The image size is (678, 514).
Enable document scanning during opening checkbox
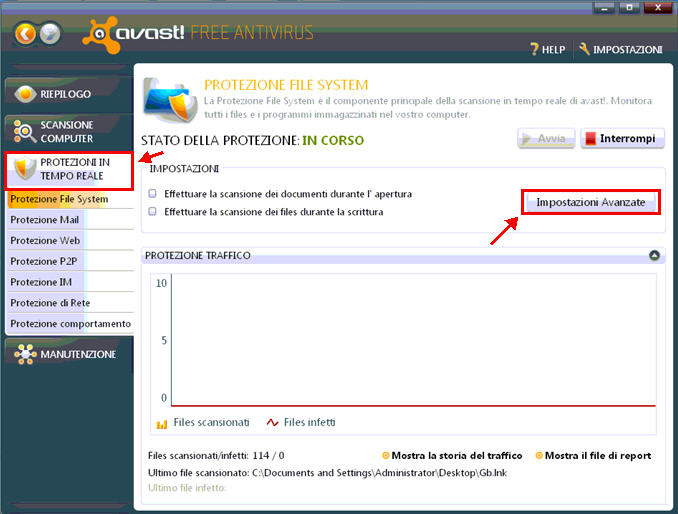tap(152, 193)
